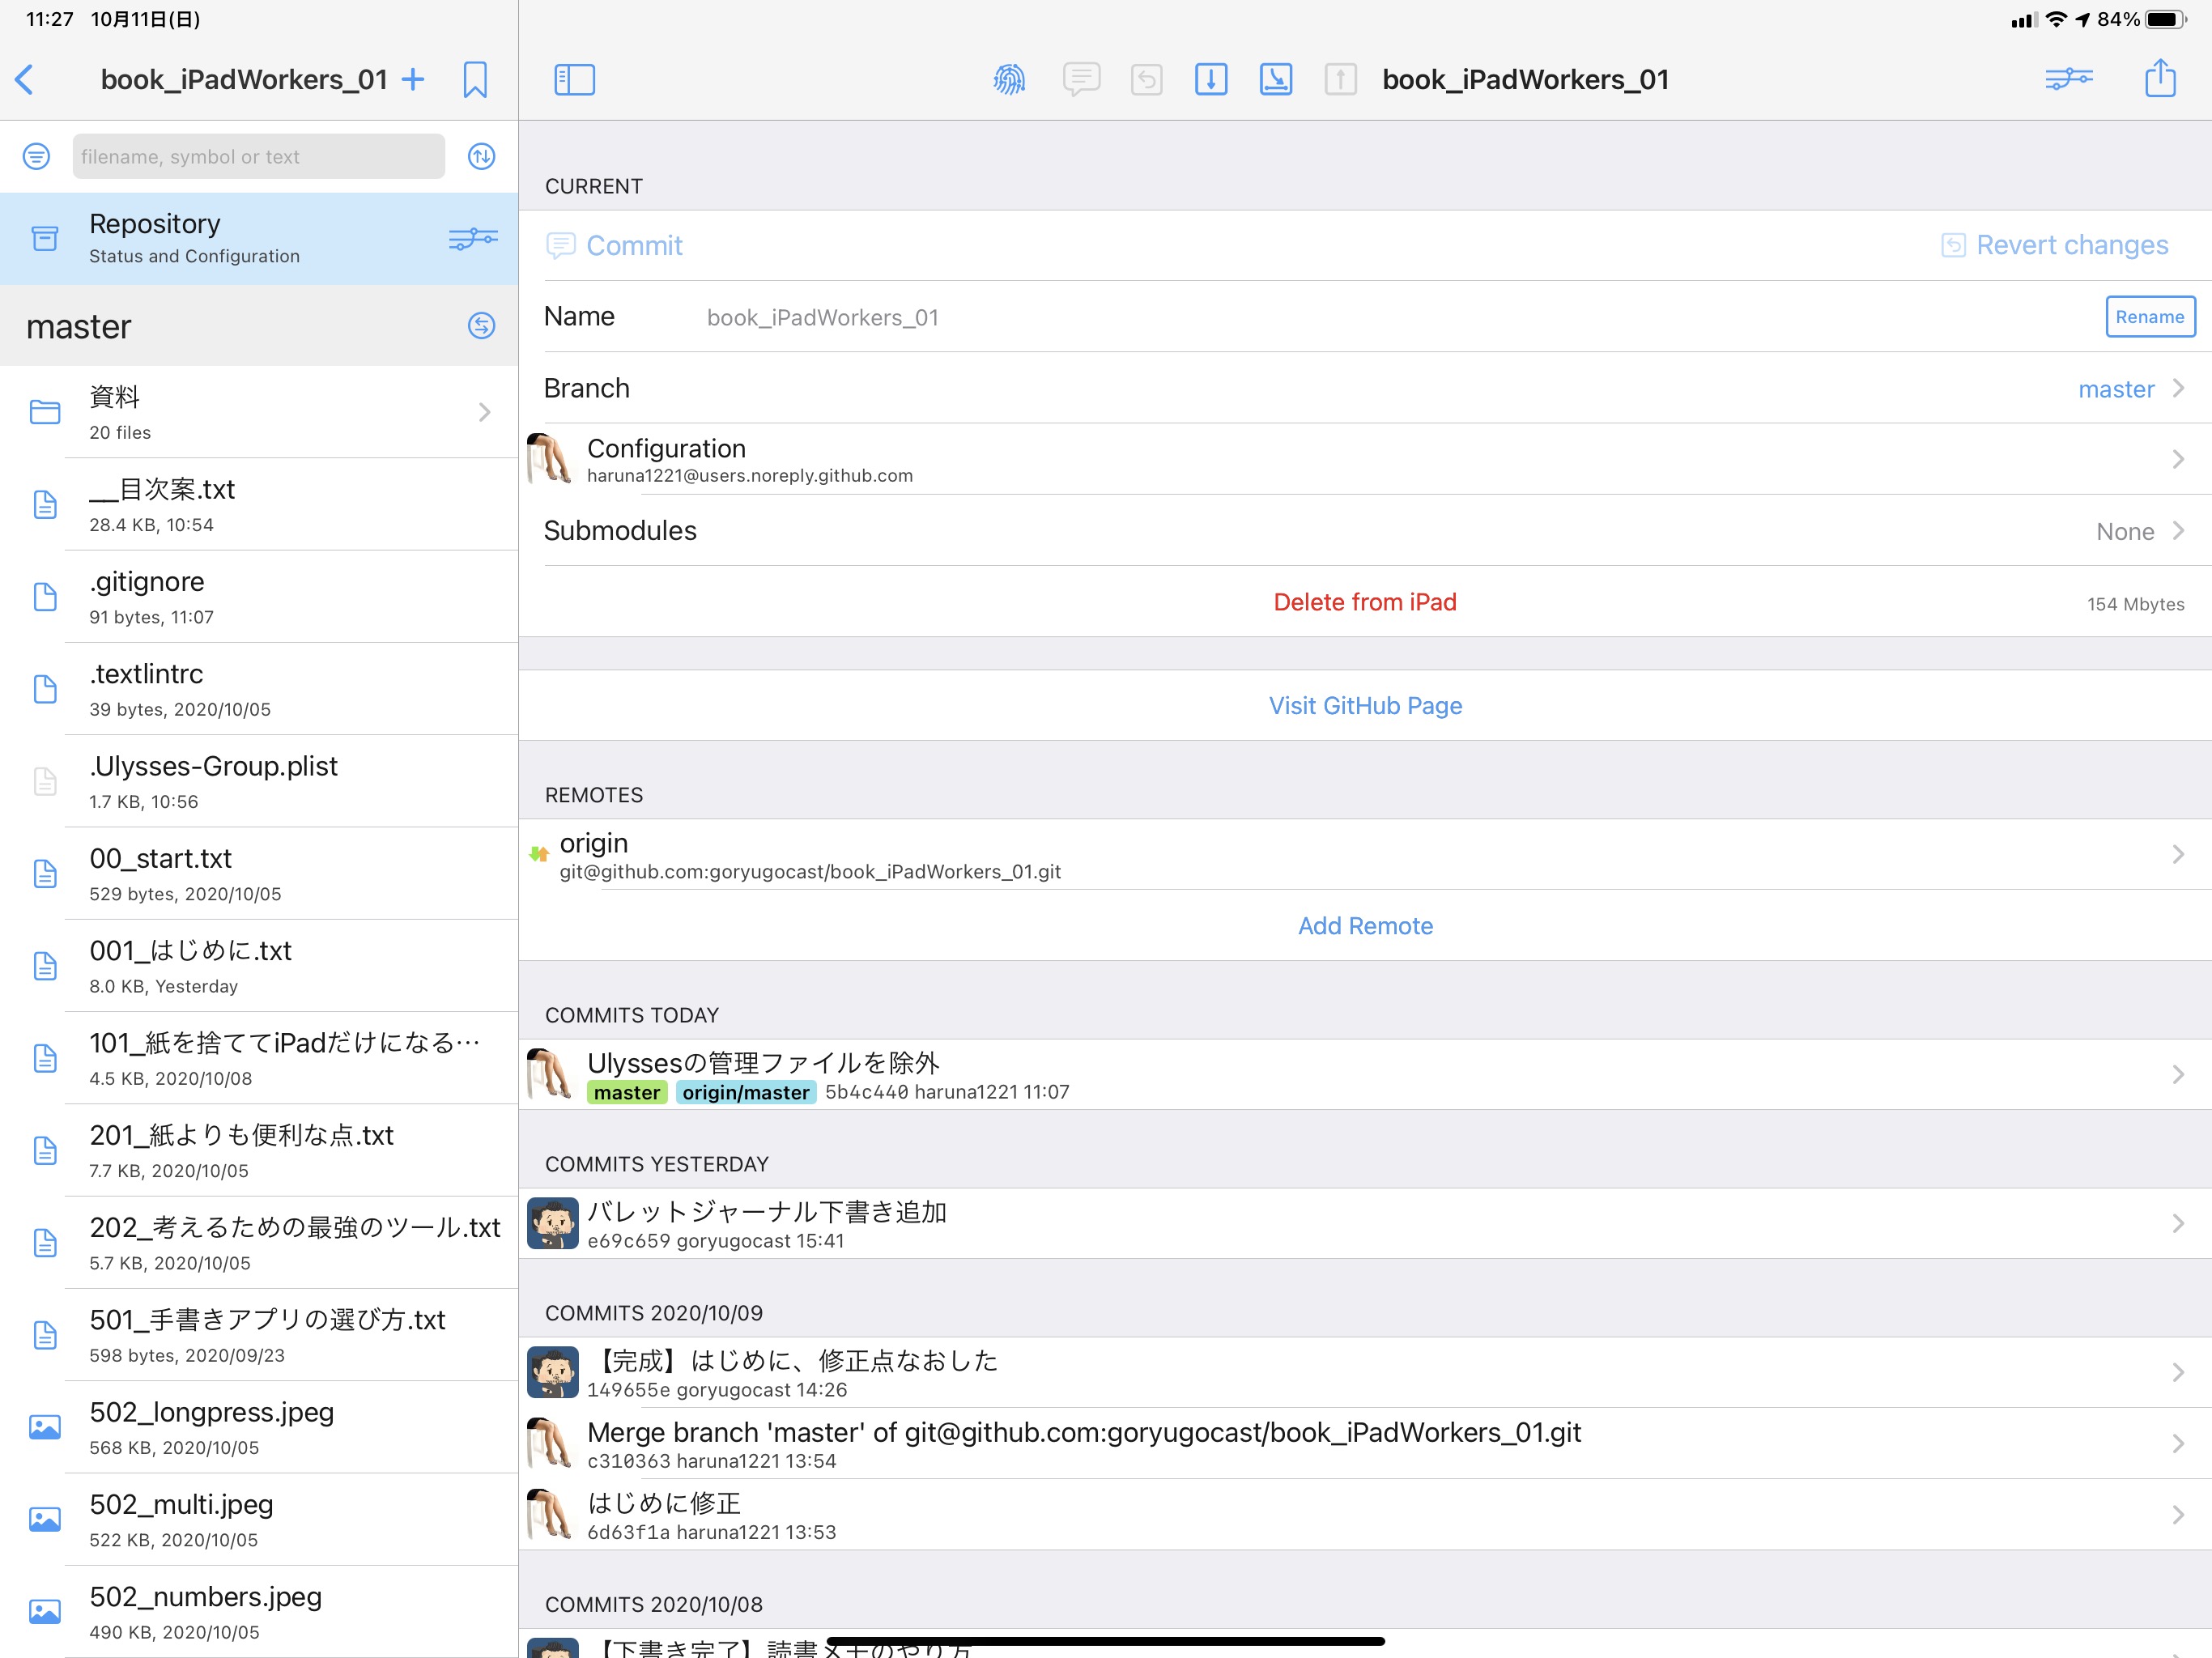The width and height of the screenshot is (2212, 1658).
Task: Add new file with plus icon
Action: pos(413,80)
